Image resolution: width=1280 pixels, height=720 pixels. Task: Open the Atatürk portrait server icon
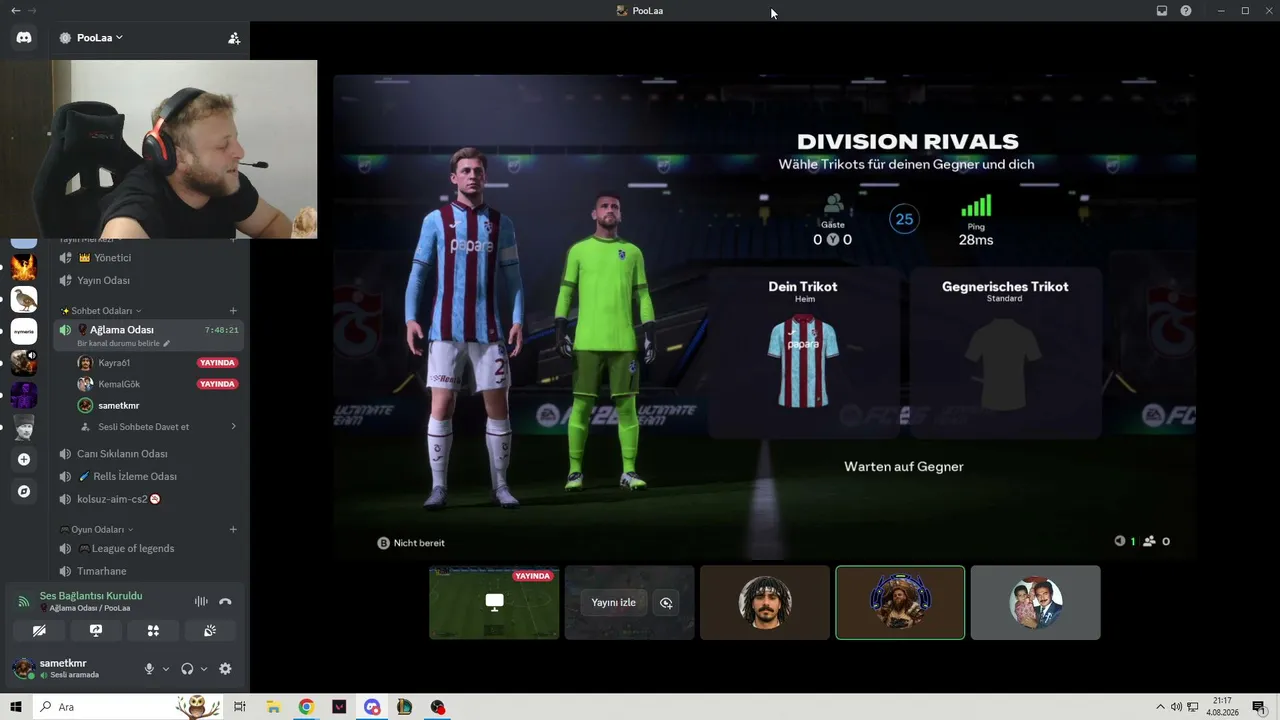click(x=24, y=427)
